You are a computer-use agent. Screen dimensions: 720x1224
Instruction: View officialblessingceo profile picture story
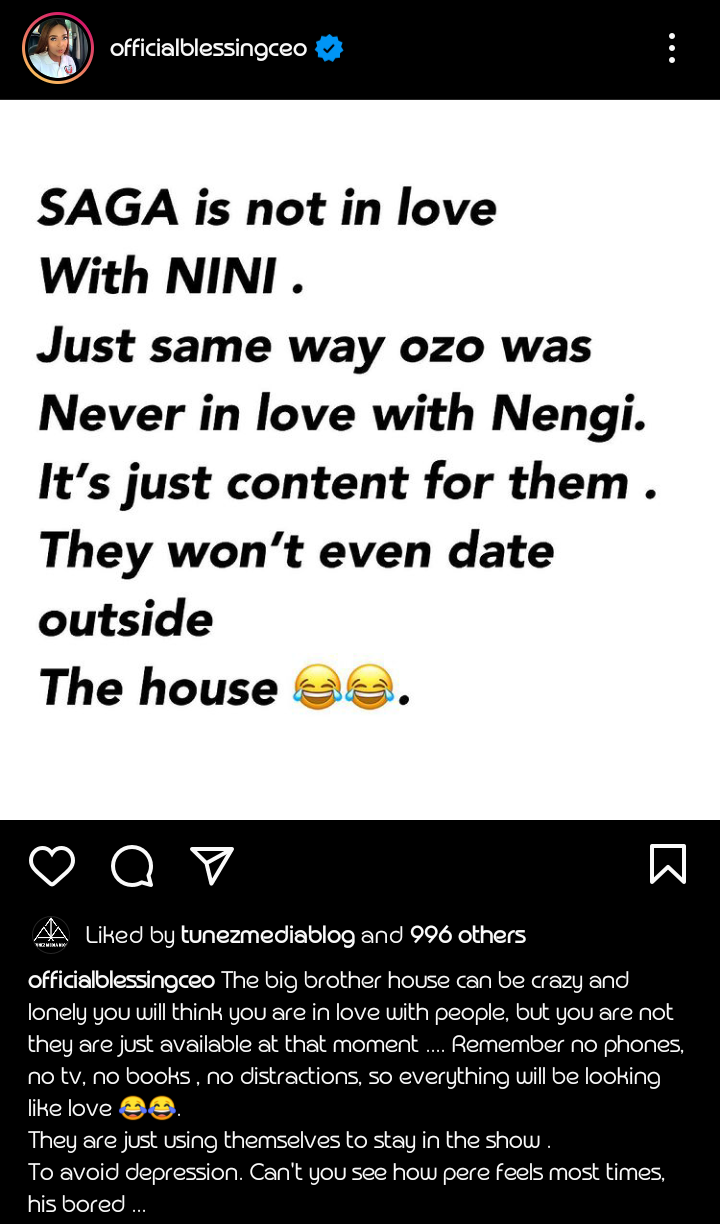tap(58, 48)
